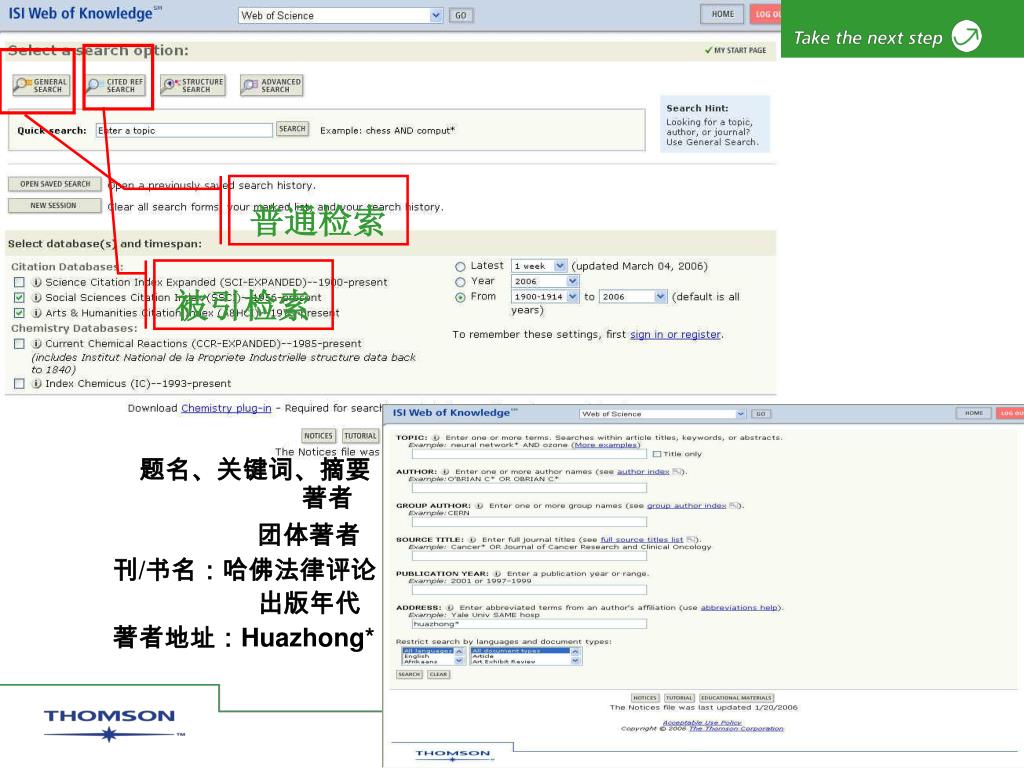Select the From radio button
The image size is (1024, 768).
(x=460, y=297)
